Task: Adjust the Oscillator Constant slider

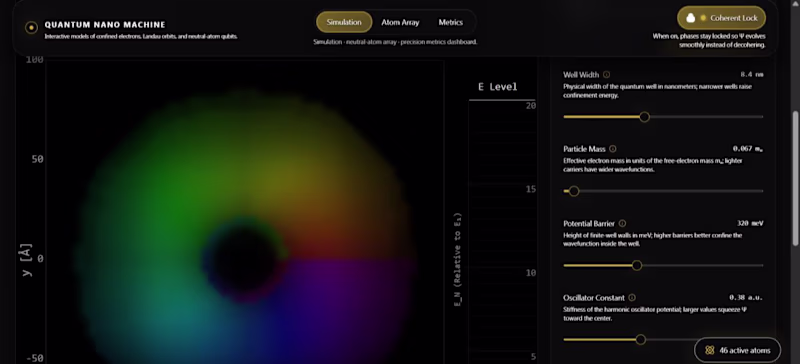Action: pos(663,339)
